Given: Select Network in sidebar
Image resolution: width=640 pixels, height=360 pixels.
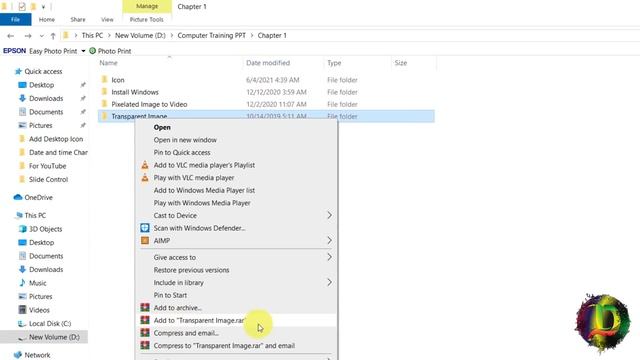Looking at the screenshot, I should [37, 355].
